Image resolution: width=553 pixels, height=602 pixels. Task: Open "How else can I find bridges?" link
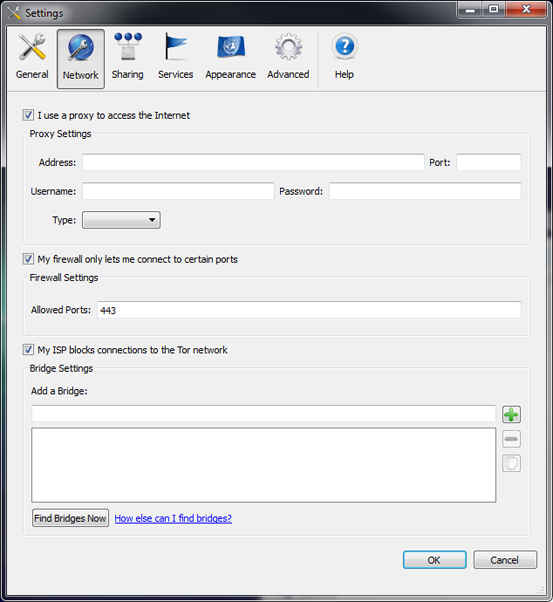click(x=173, y=518)
